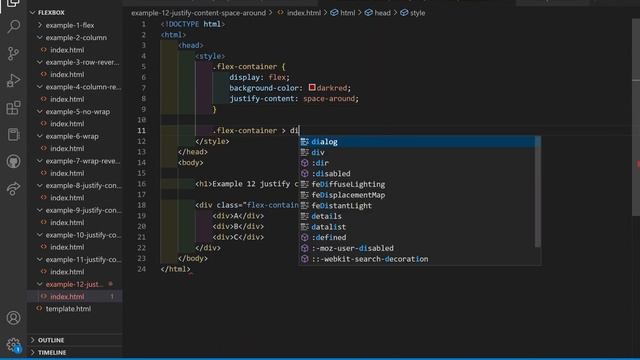640x360 pixels.
Task: Click the head breadcrumb
Action: coord(378,13)
